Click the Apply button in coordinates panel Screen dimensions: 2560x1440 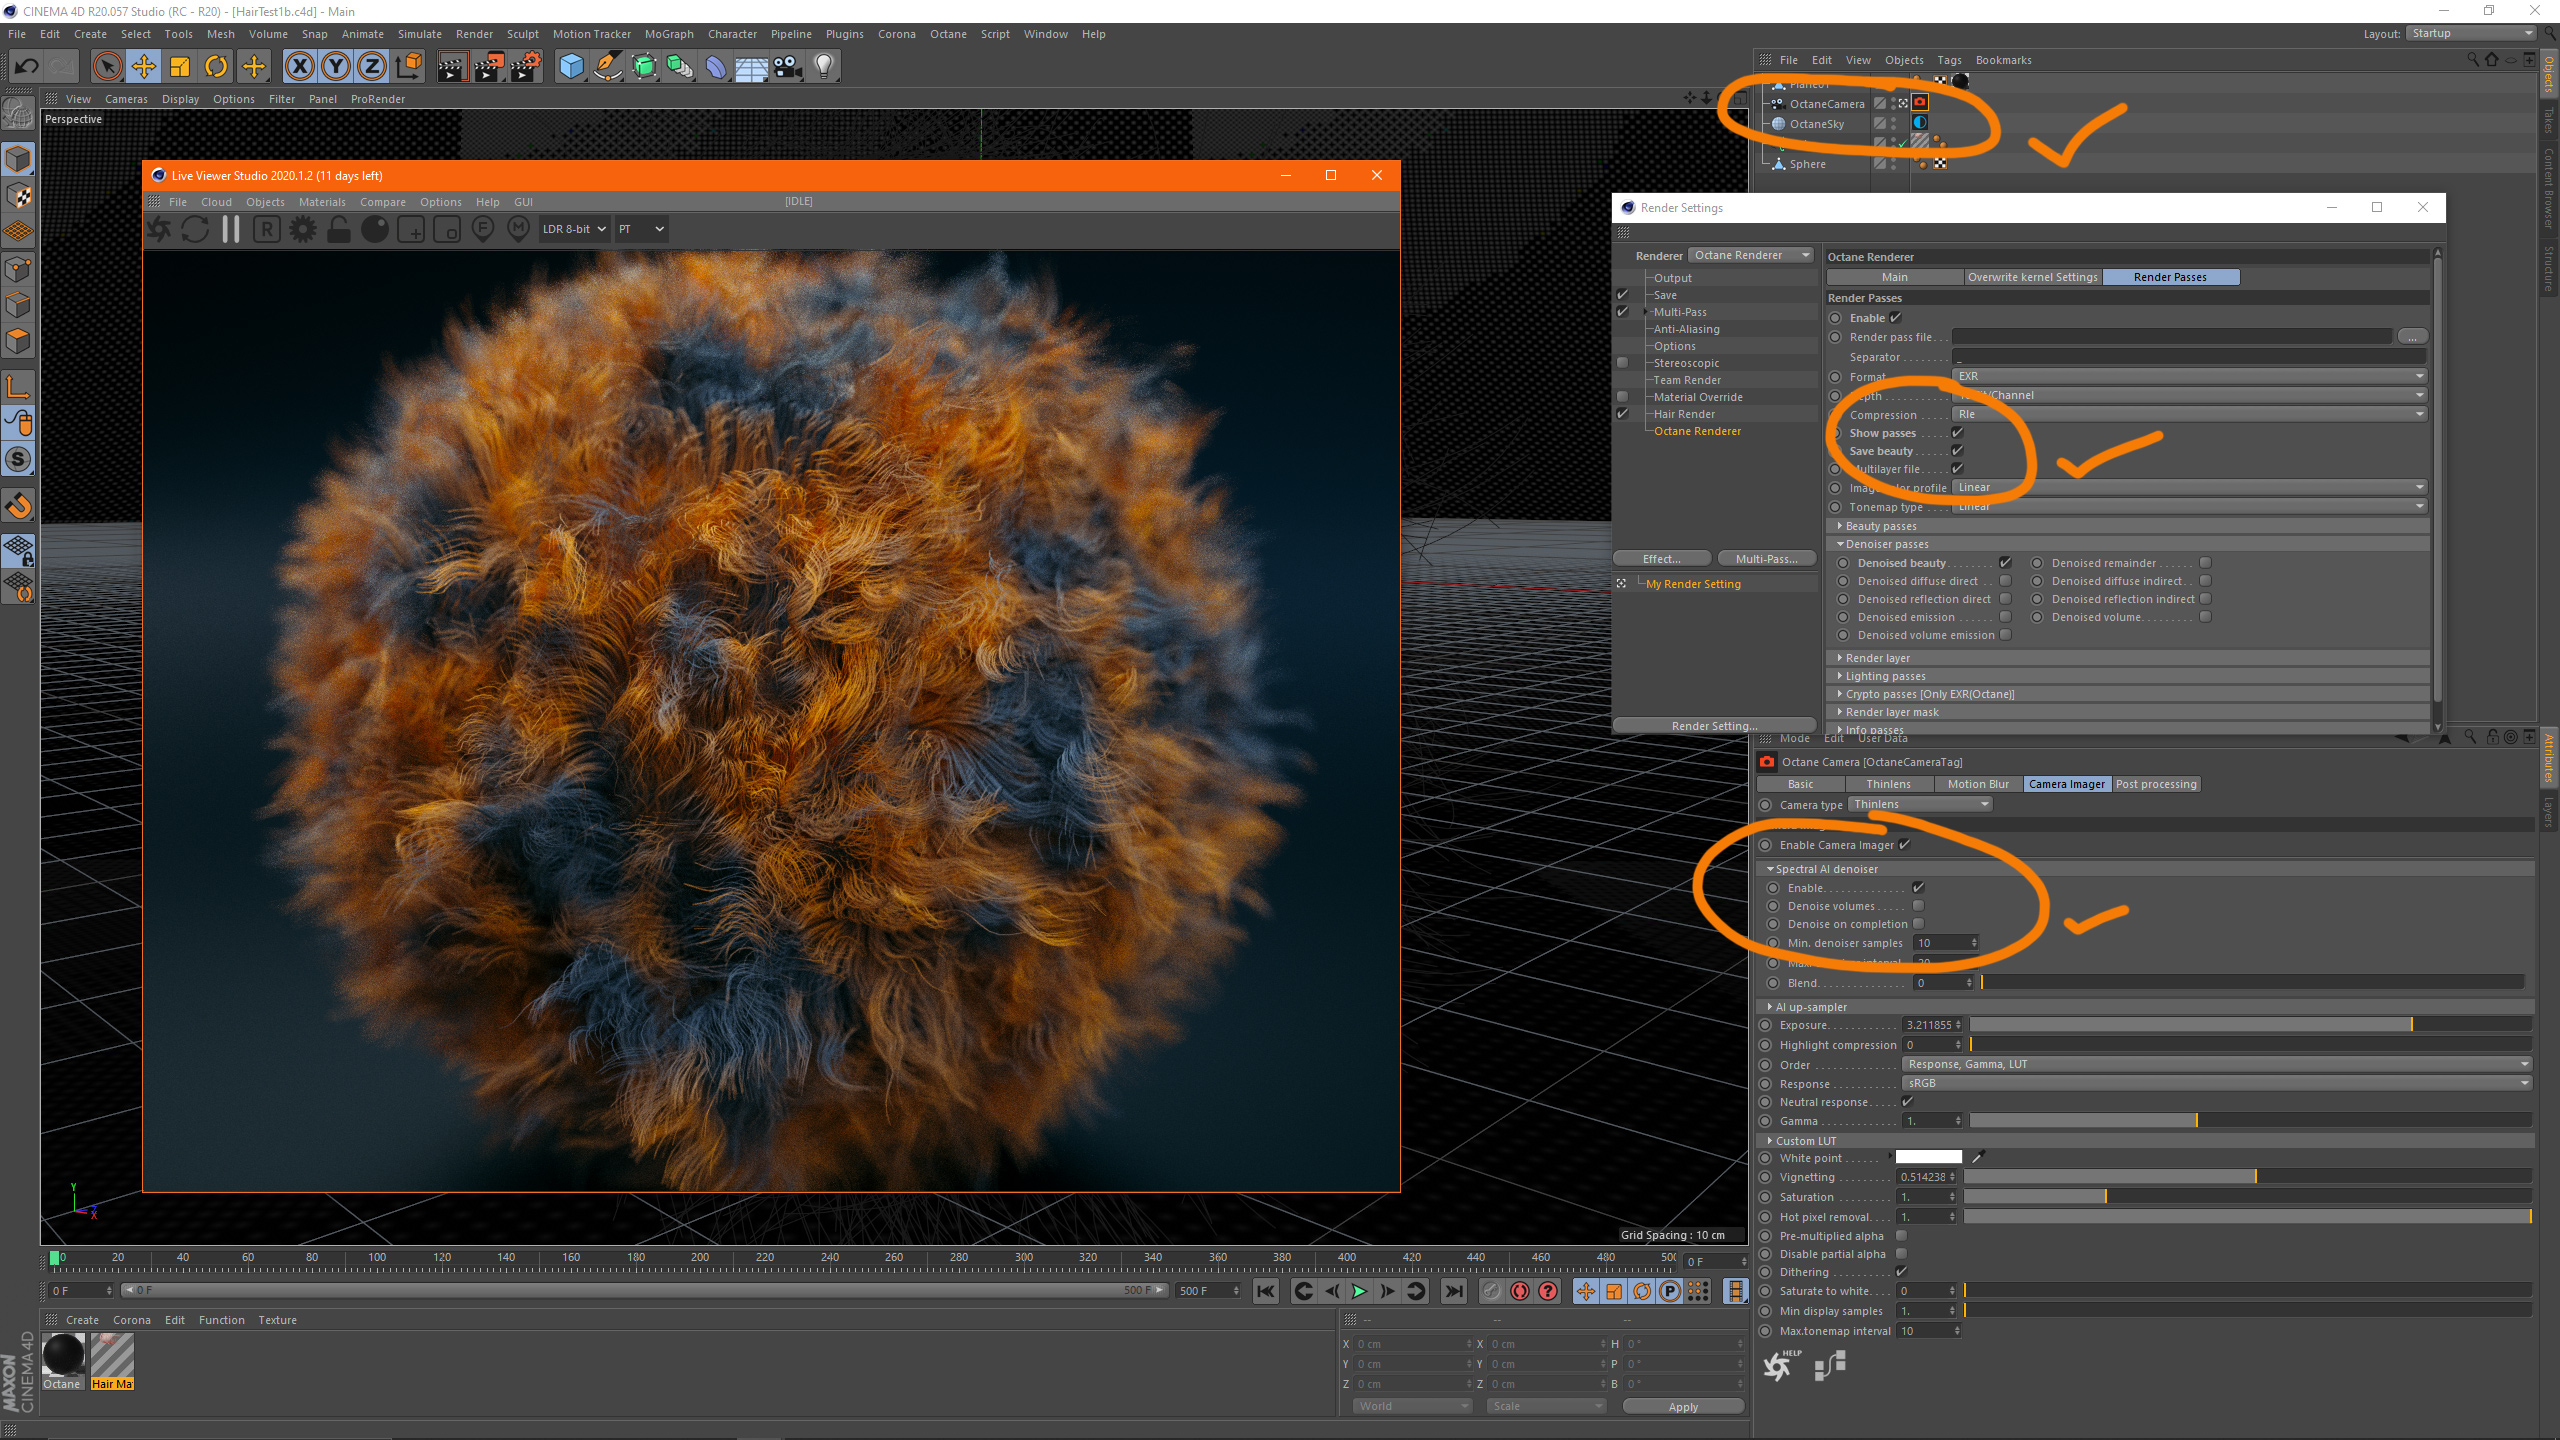(x=1683, y=1406)
